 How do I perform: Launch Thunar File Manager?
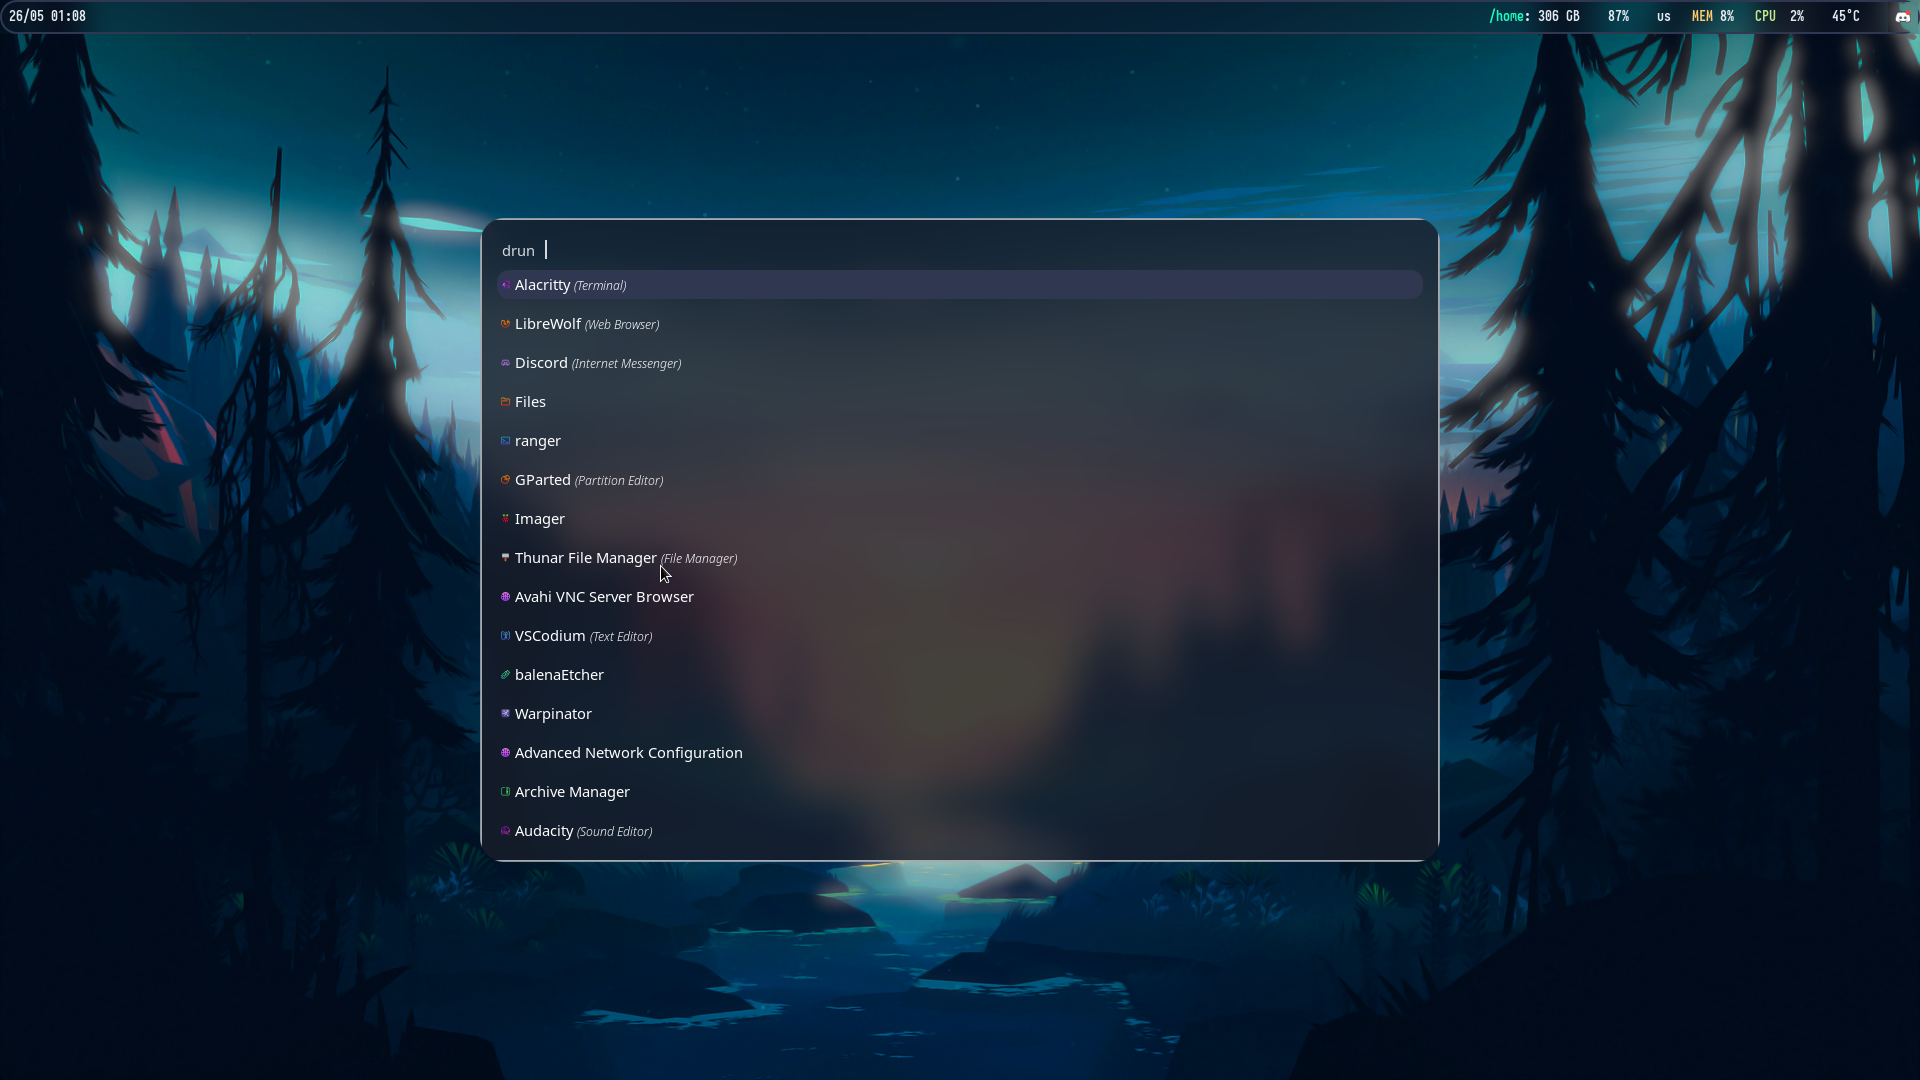click(x=585, y=558)
